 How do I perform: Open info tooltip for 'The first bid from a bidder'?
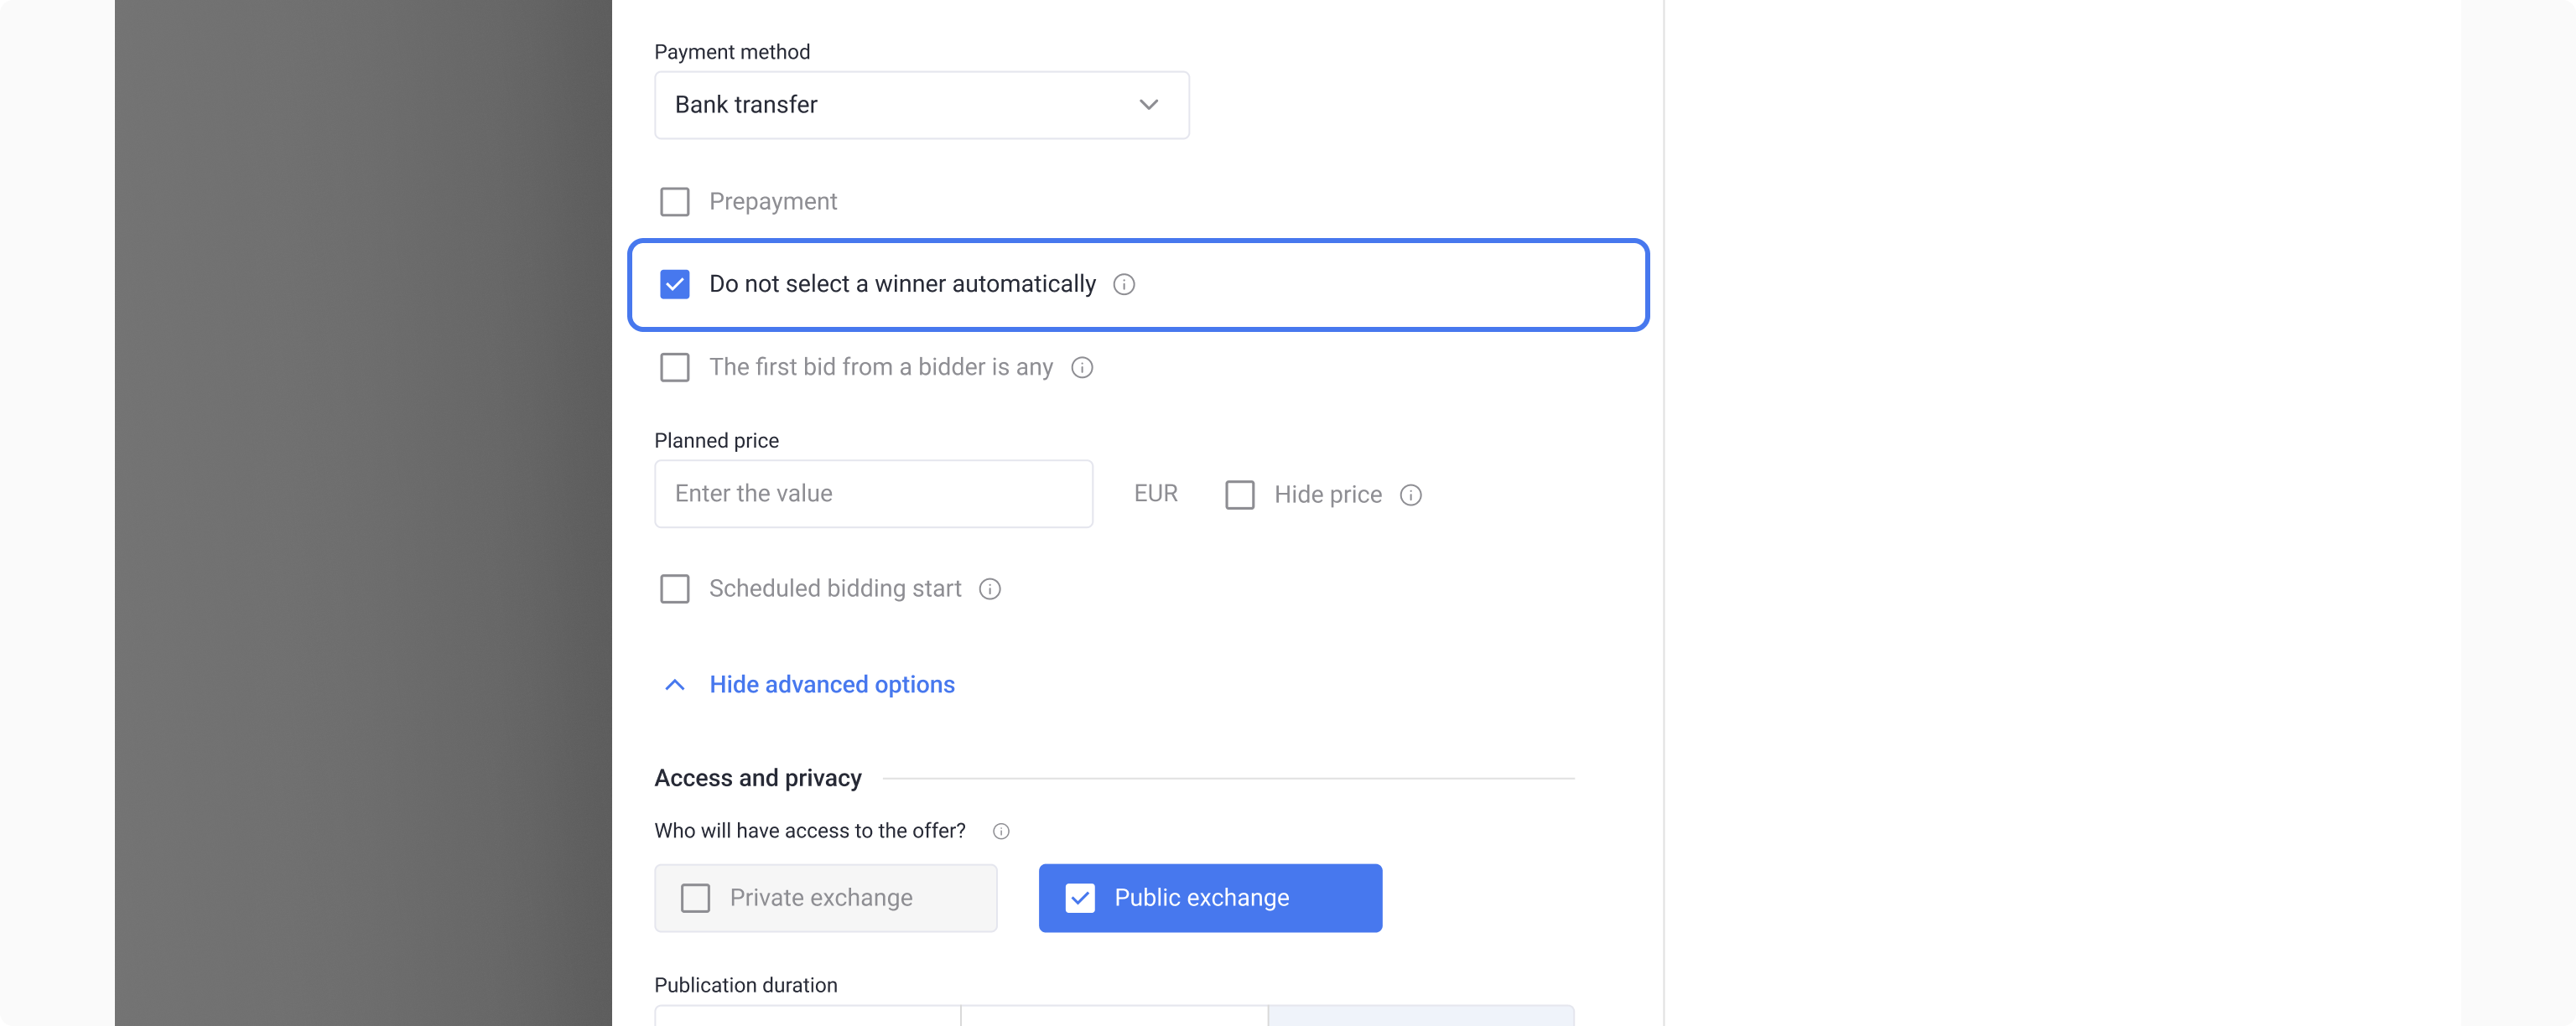tap(1082, 368)
